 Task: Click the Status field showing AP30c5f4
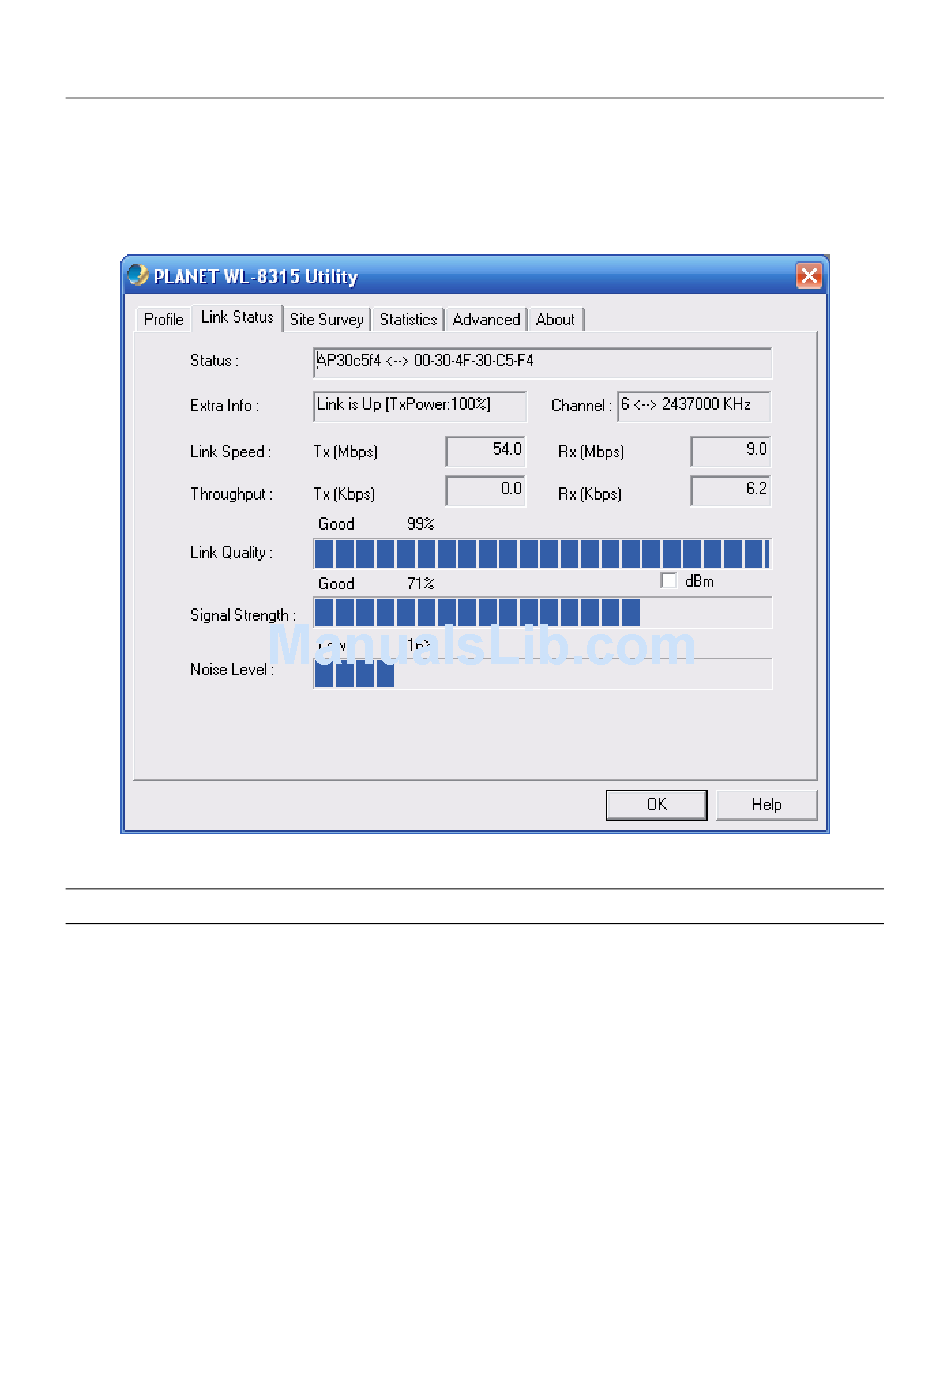pos(542,362)
